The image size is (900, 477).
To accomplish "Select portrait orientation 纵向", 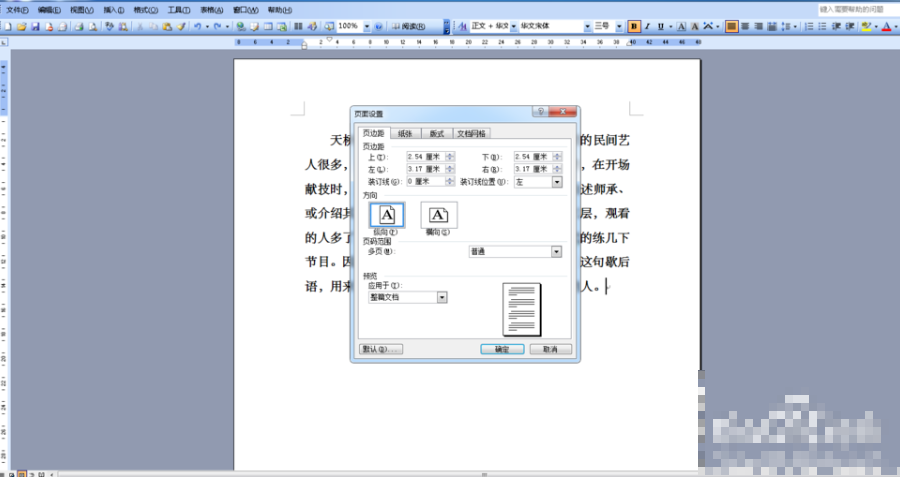I will [387, 215].
